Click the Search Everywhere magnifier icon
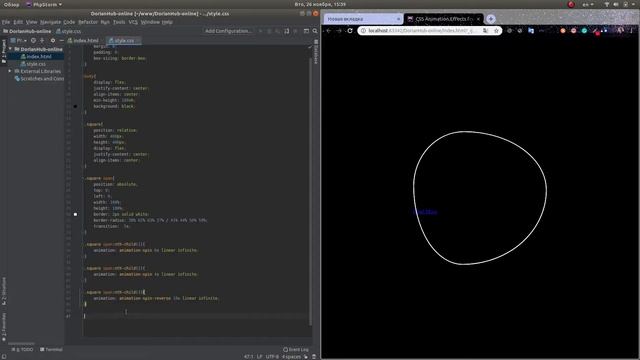This screenshot has width=640, height=360. coord(315,31)
